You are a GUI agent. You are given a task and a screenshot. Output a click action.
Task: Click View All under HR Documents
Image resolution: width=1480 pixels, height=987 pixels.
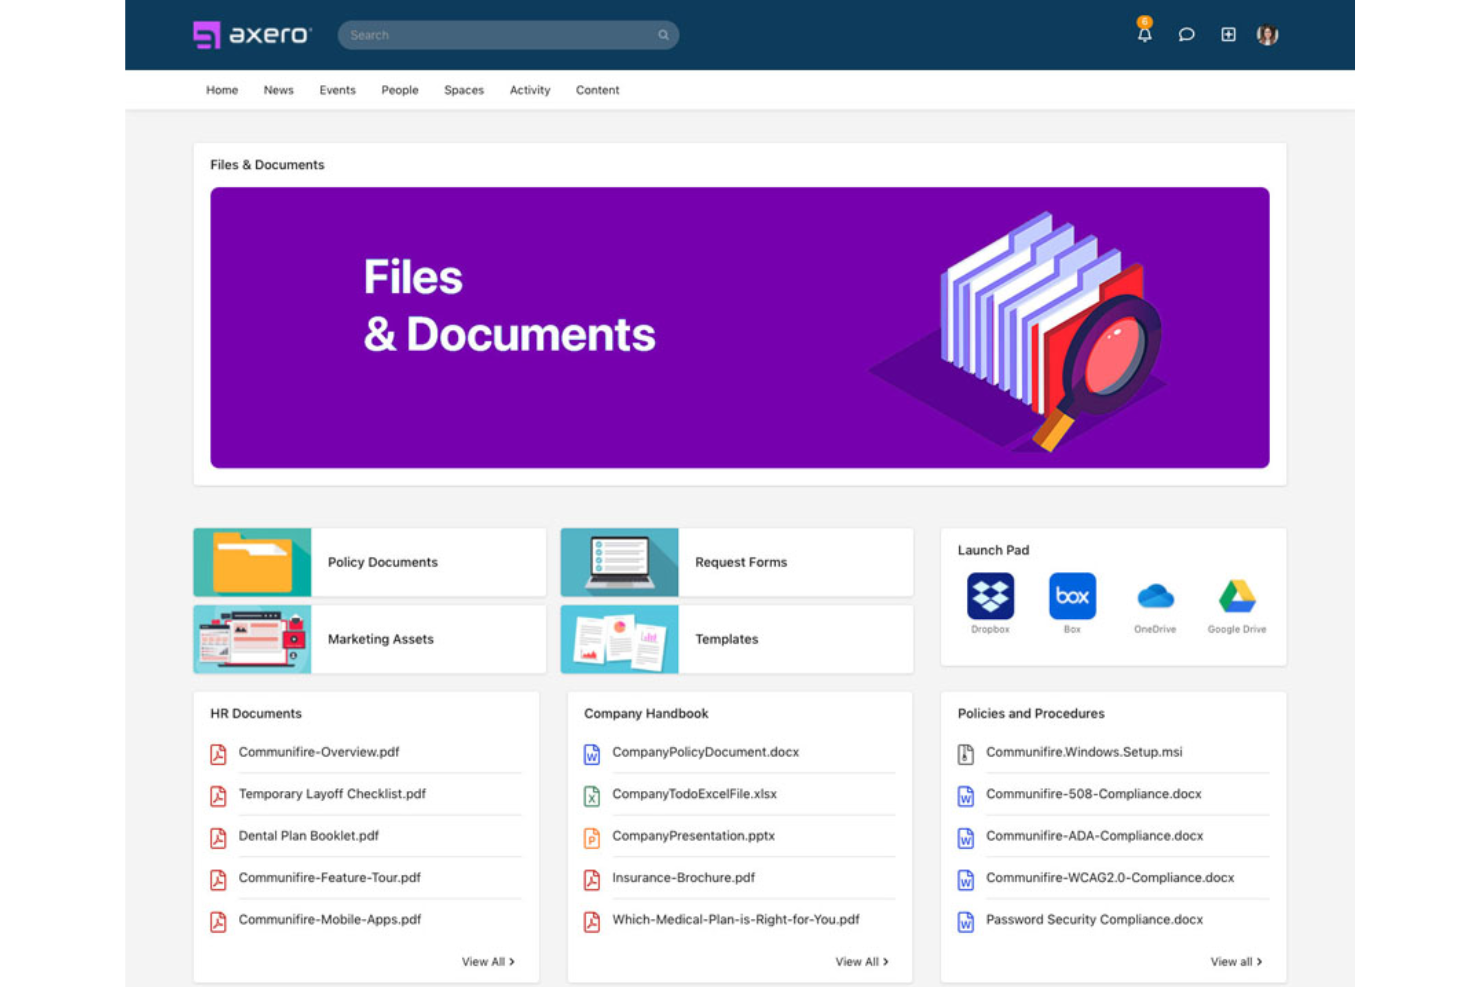pos(488,962)
